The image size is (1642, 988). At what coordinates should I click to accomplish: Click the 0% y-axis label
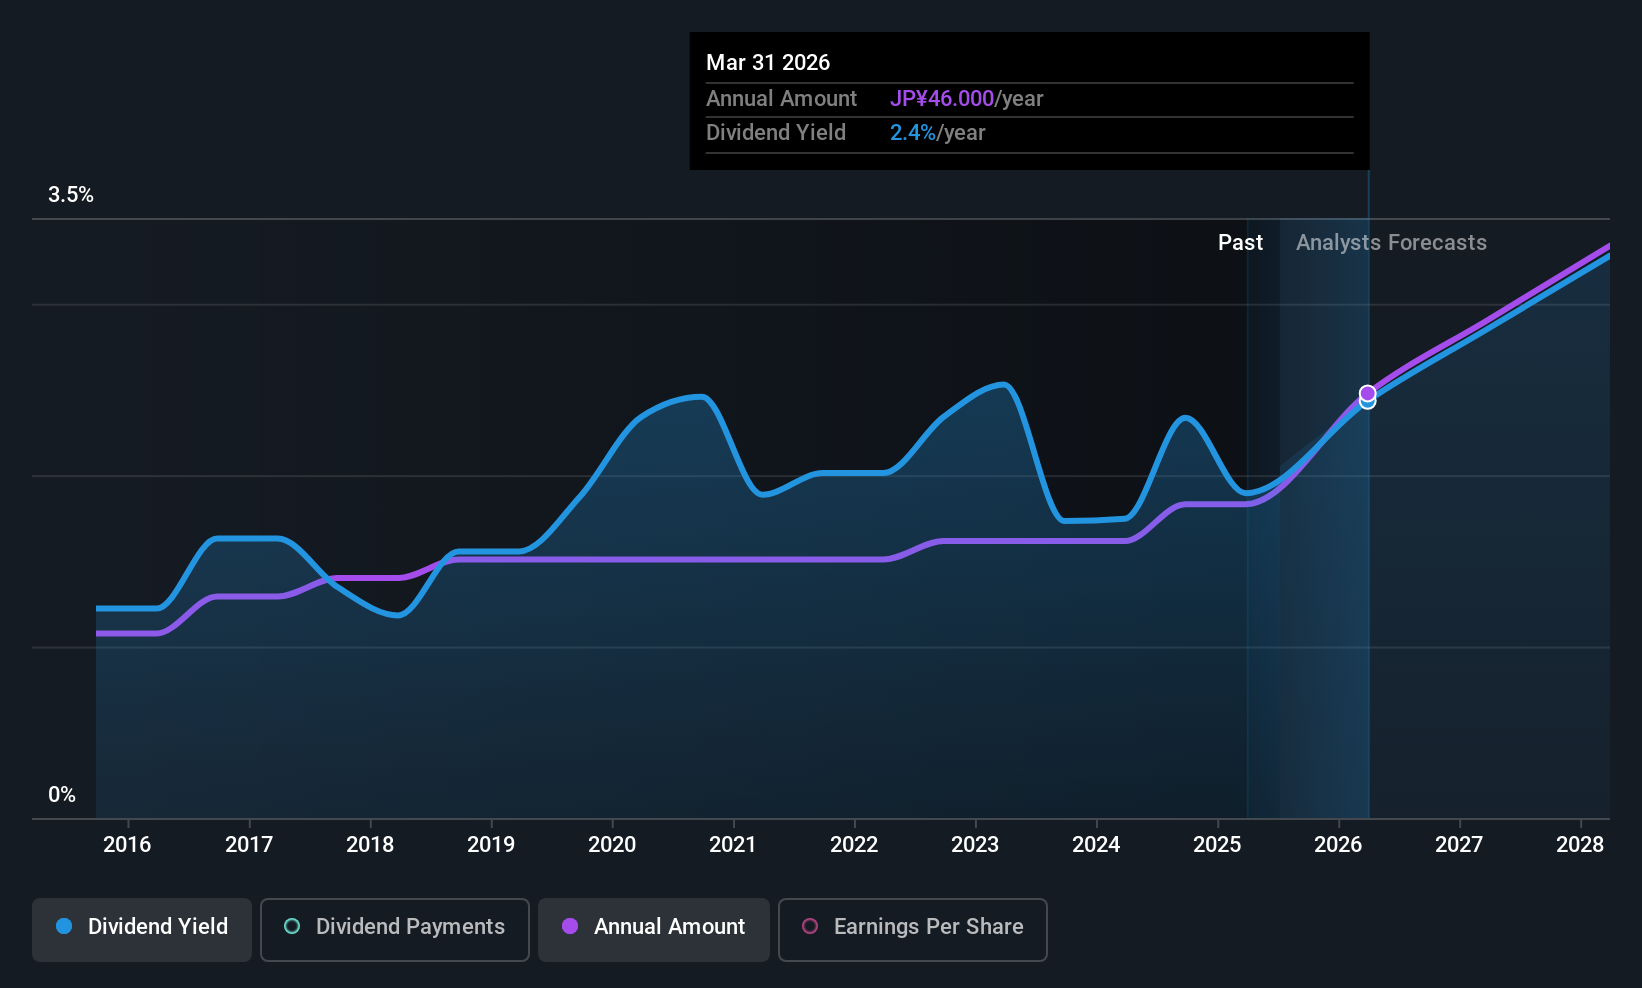click(62, 795)
